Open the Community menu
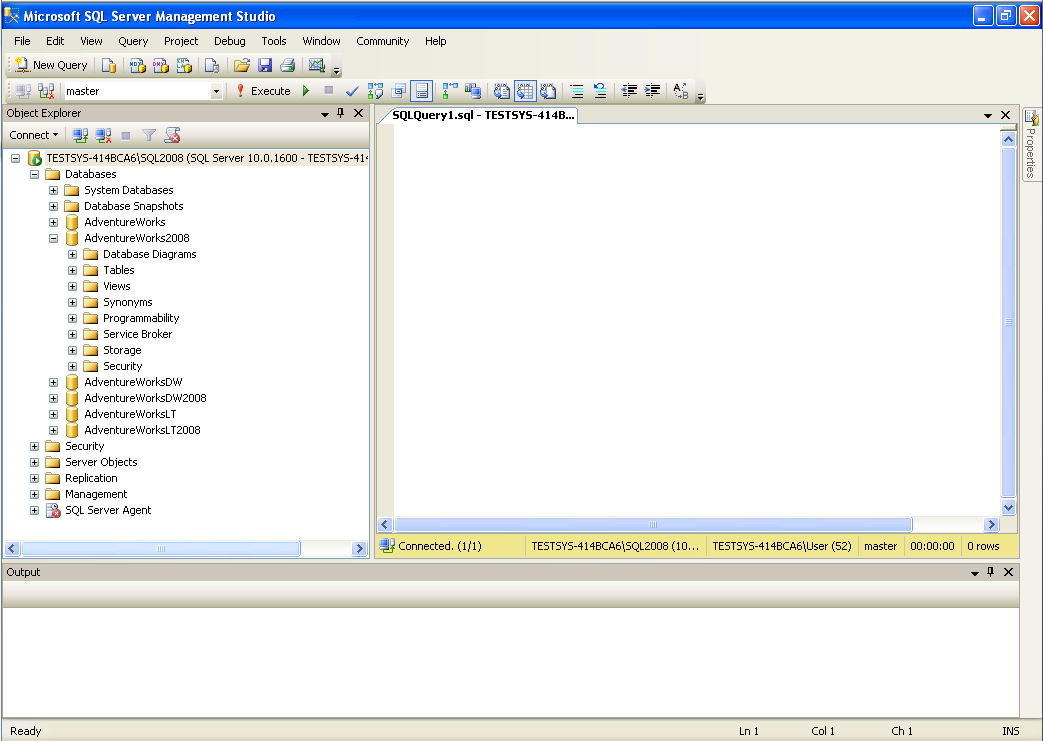Screen dimensions: 1043x741 (382, 41)
